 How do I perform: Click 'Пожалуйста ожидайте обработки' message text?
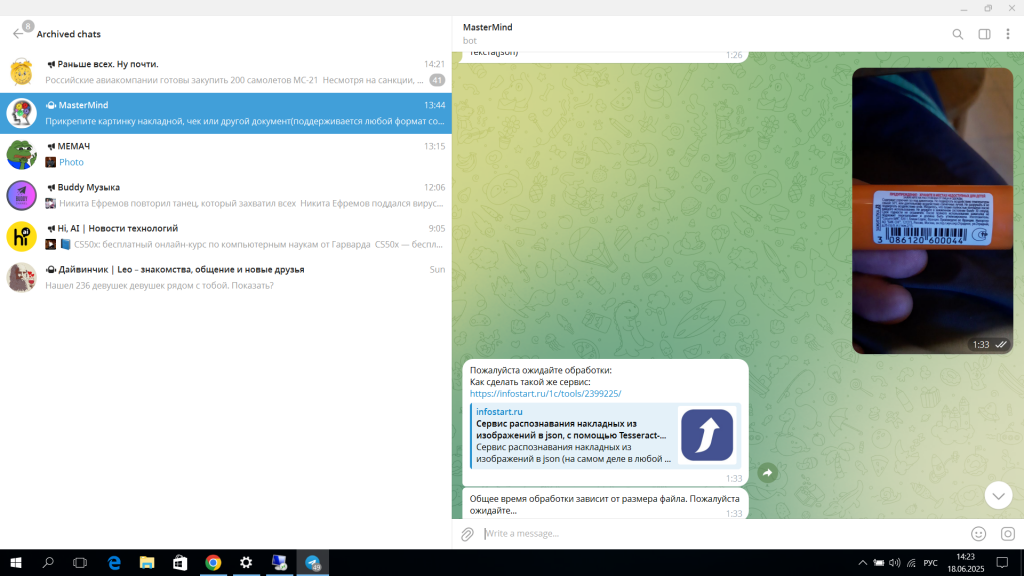(x=541, y=370)
